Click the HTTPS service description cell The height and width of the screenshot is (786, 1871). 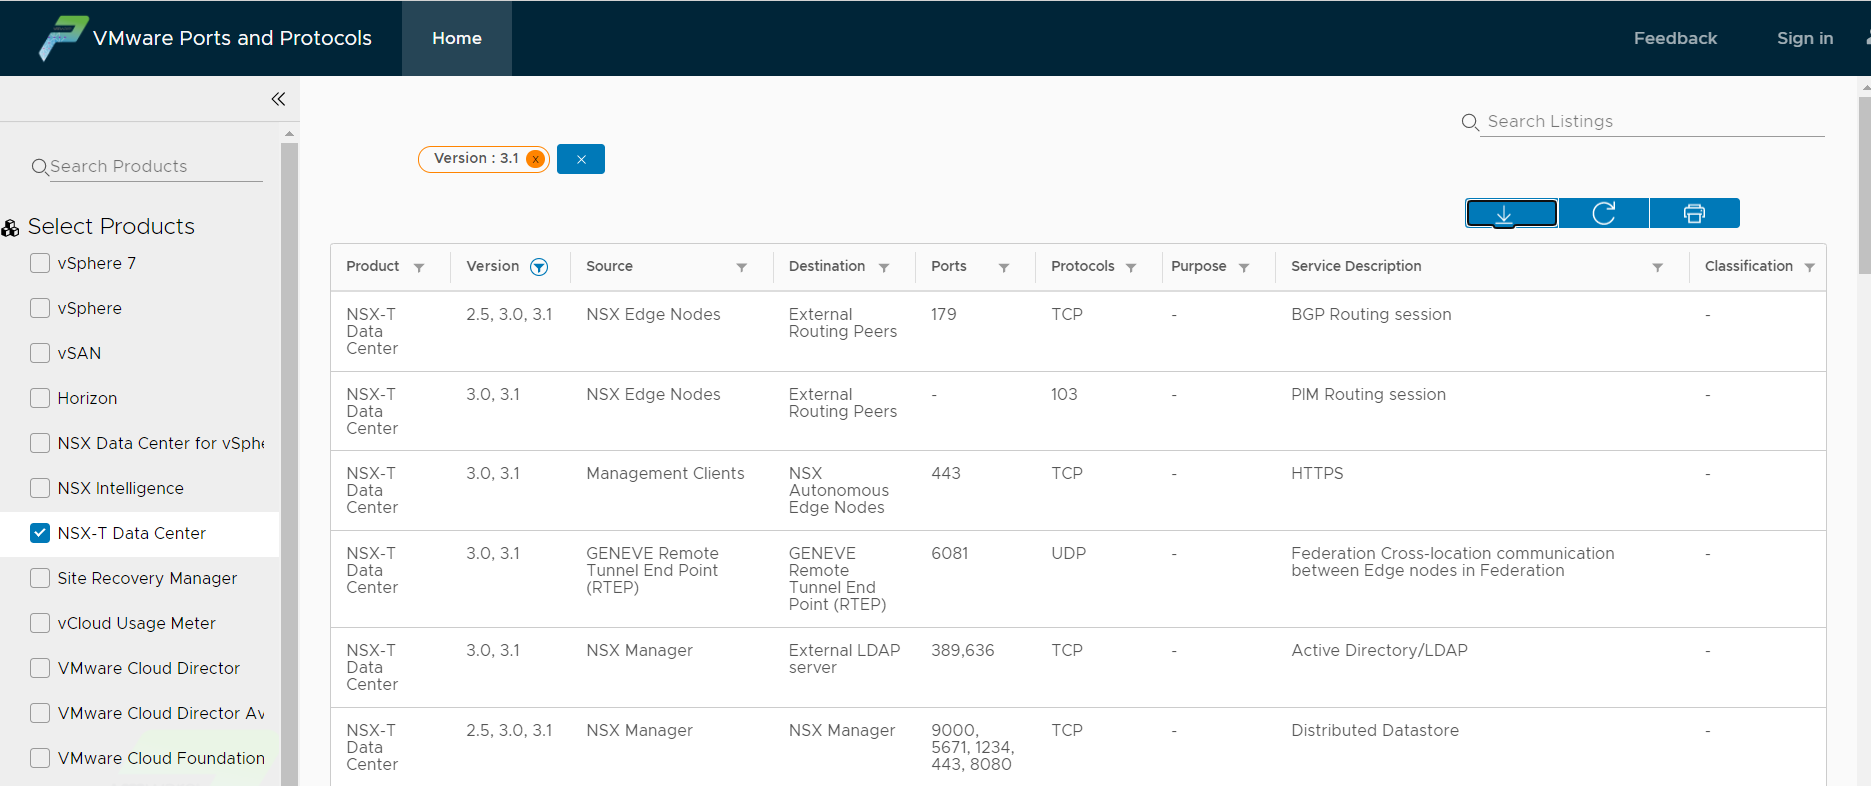(1317, 474)
